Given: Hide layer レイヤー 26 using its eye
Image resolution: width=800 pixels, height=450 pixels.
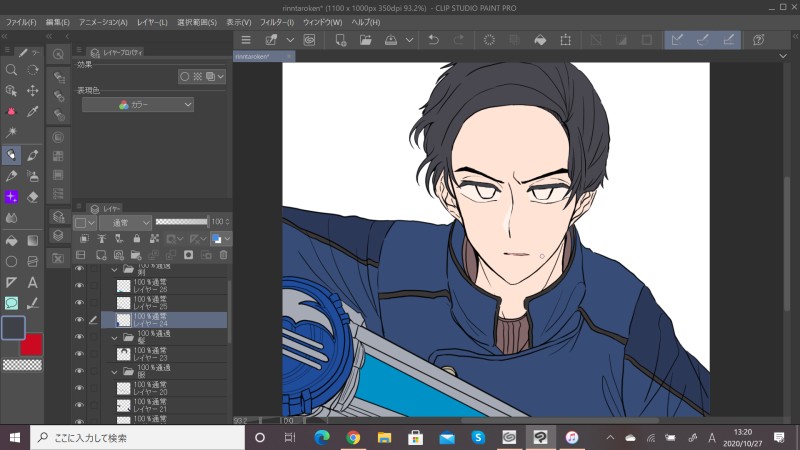Looking at the screenshot, I should pos(79,286).
